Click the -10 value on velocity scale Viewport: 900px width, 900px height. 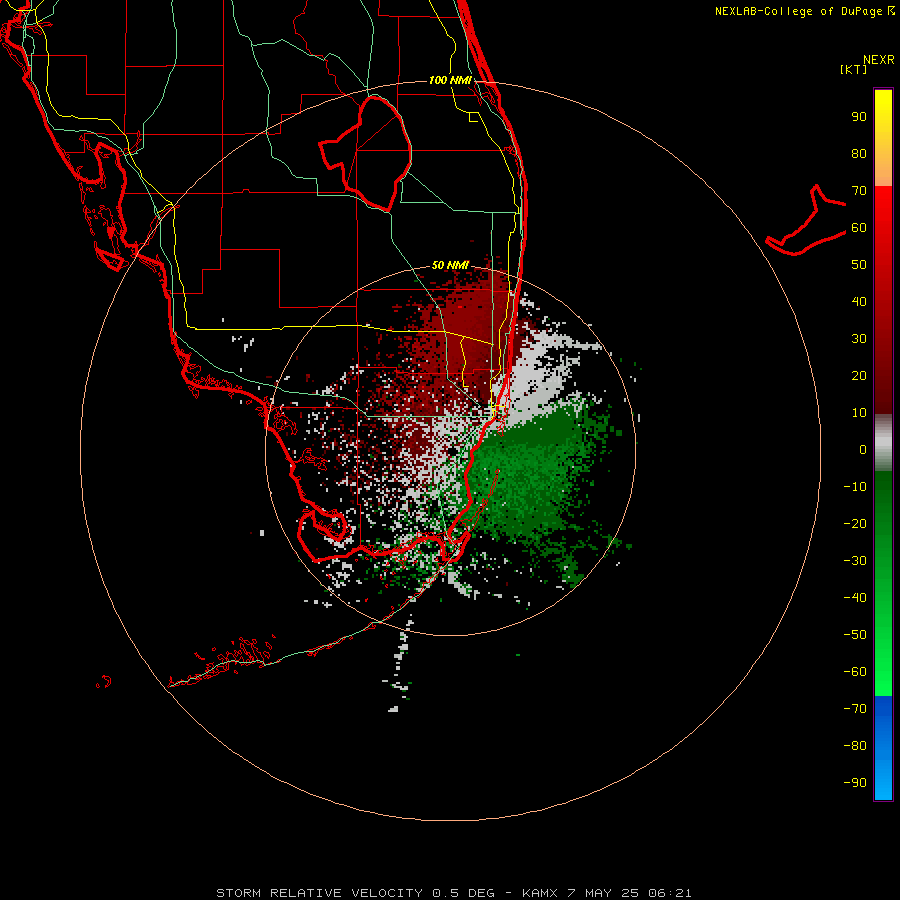(x=855, y=487)
